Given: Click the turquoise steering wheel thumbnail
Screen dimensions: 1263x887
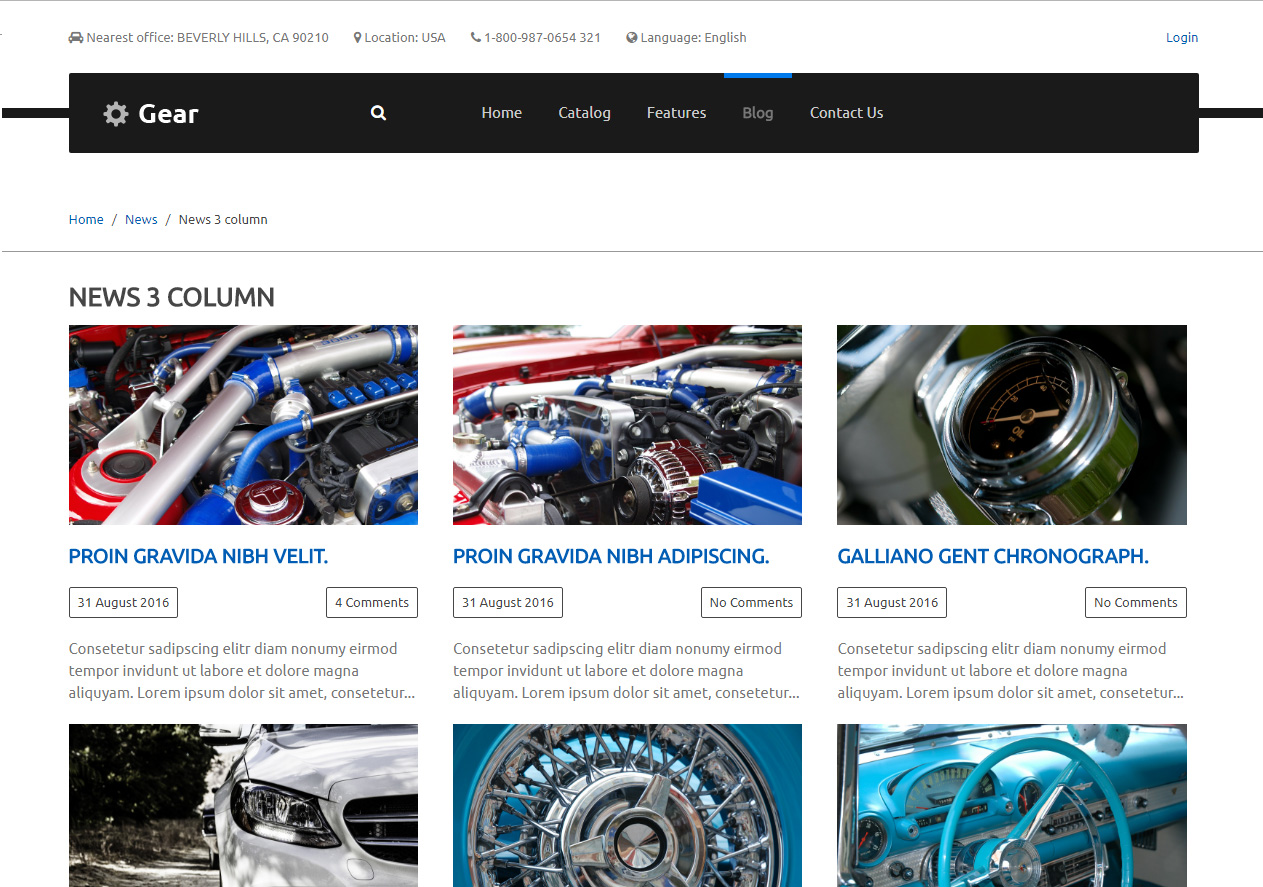Looking at the screenshot, I should 1011,805.
